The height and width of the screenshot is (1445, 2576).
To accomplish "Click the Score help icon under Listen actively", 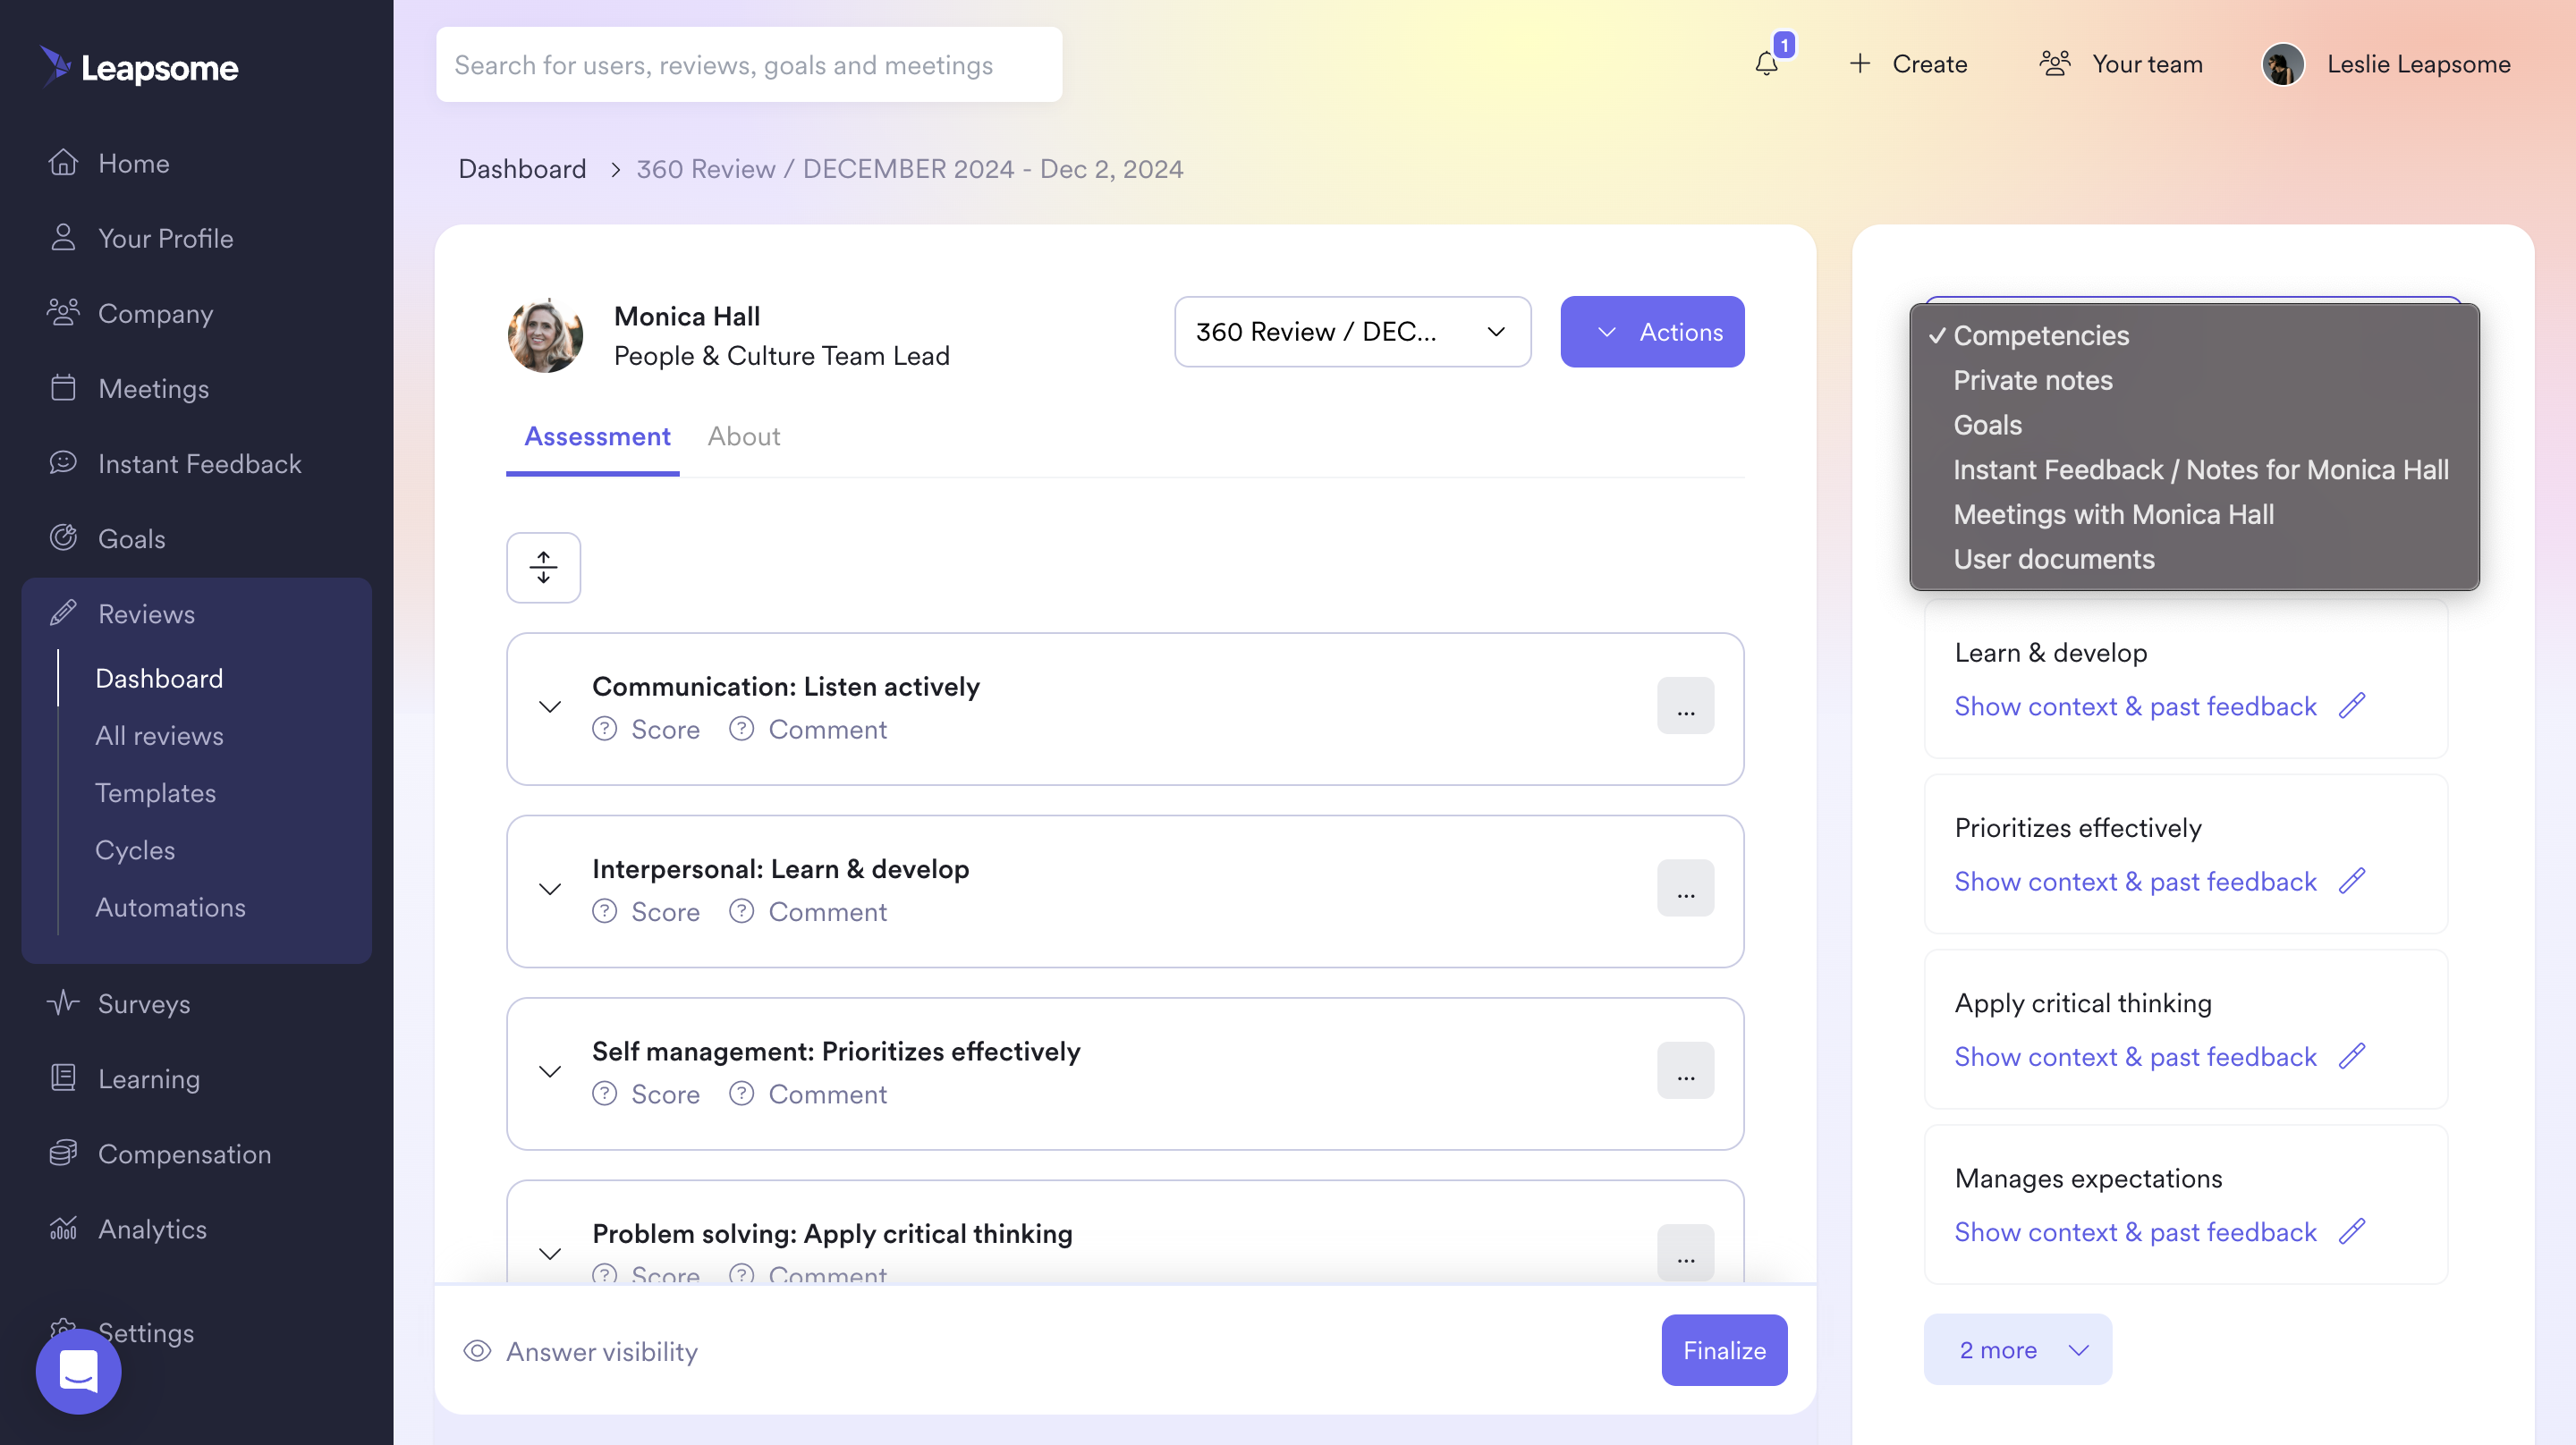I will point(604,729).
